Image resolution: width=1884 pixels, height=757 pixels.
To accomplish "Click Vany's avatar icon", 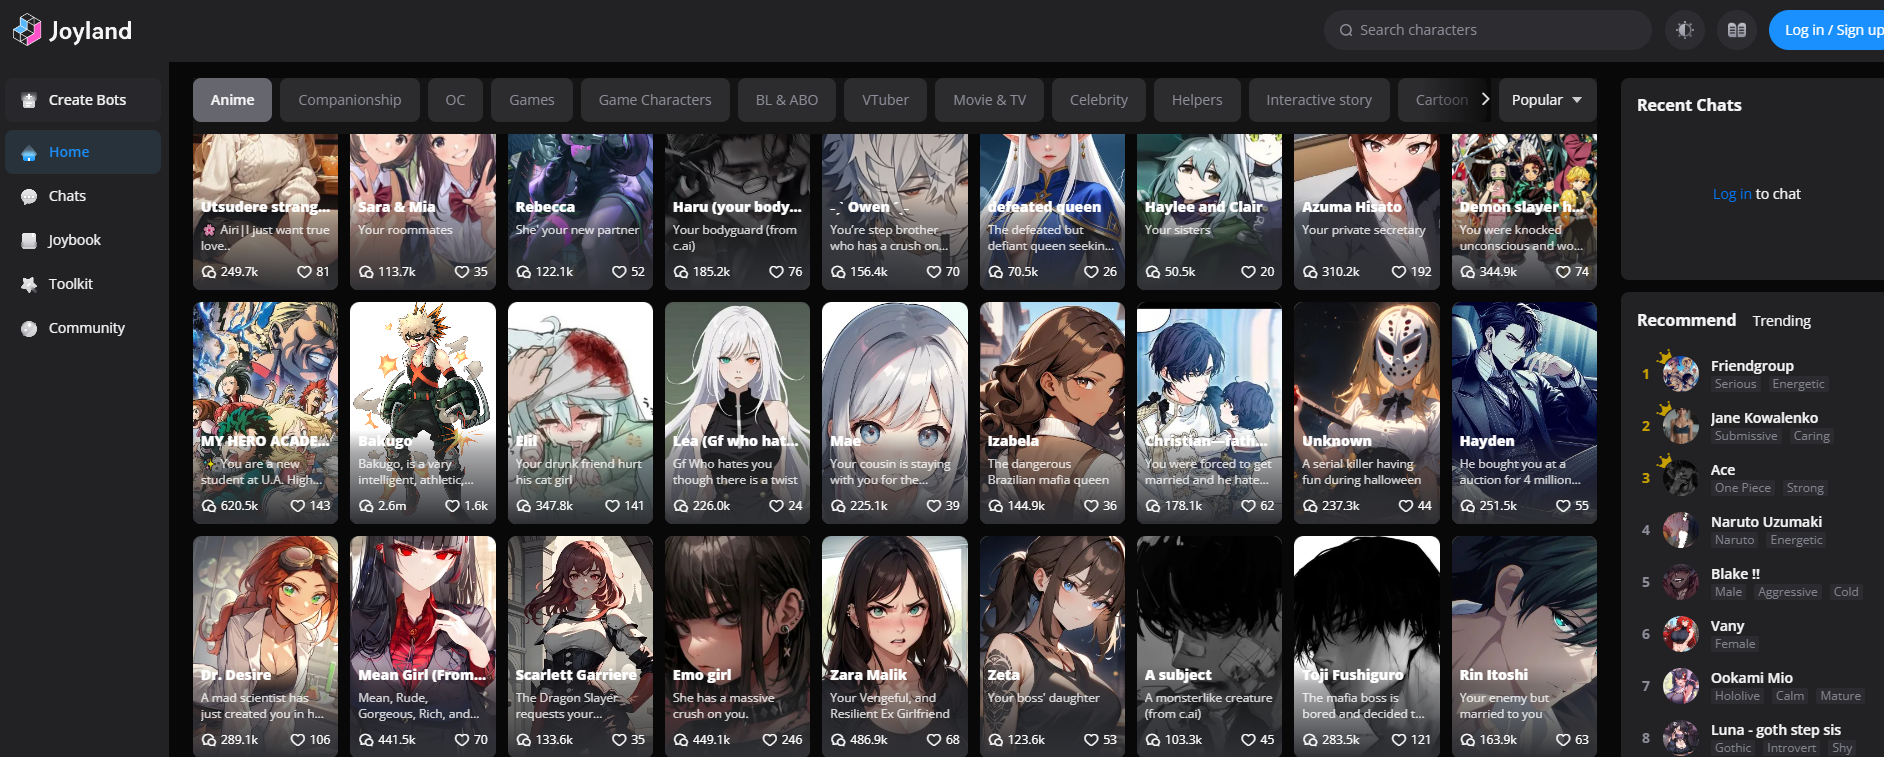I will (1680, 634).
